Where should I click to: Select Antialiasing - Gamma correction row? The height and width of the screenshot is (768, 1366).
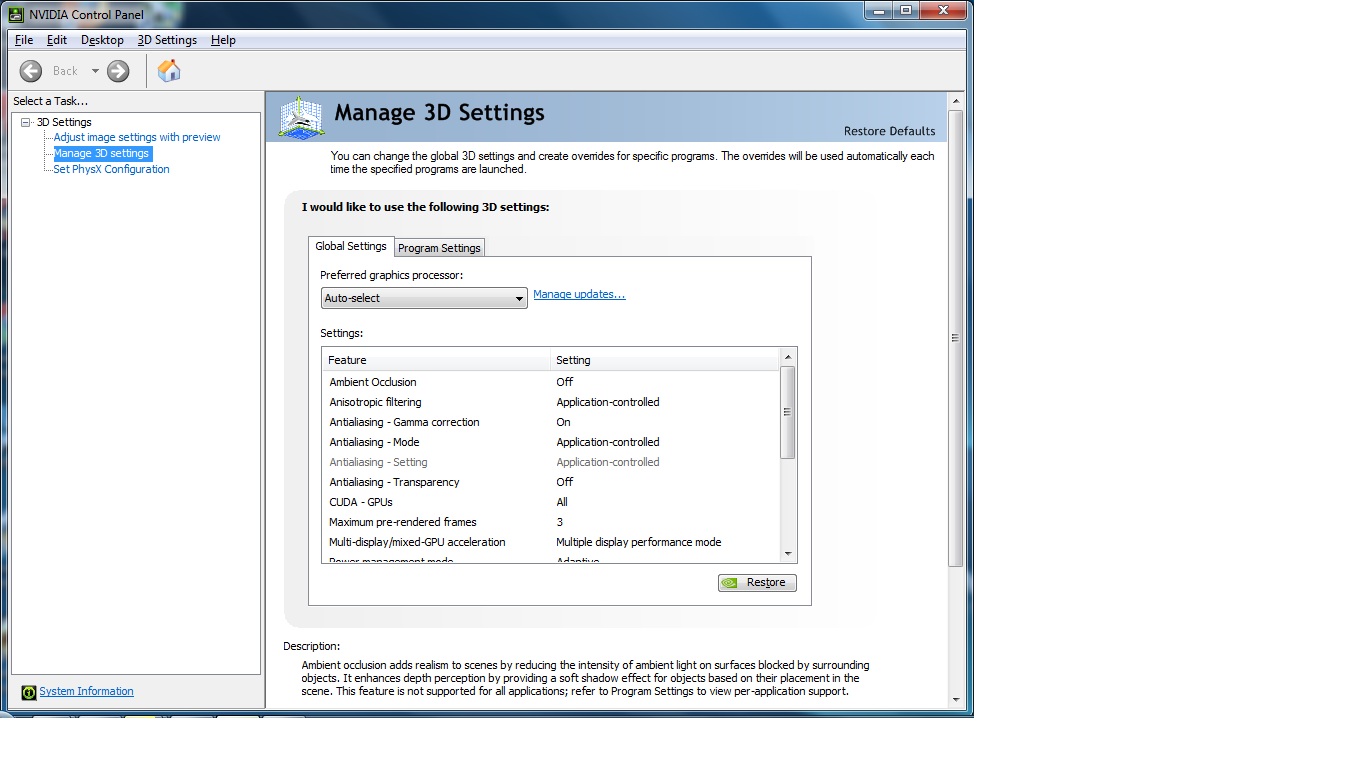click(550, 422)
